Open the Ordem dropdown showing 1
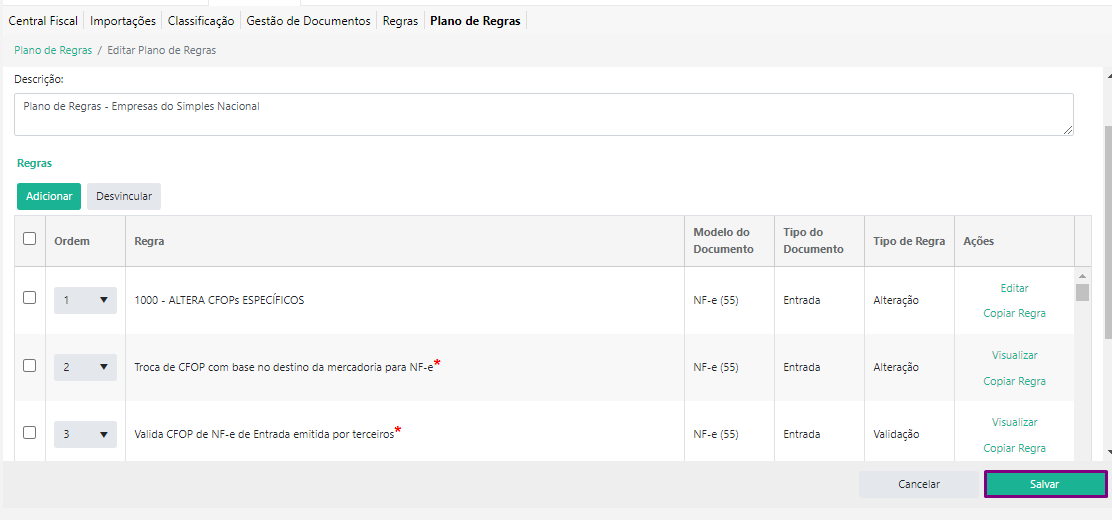 pyautogui.click(x=85, y=300)
